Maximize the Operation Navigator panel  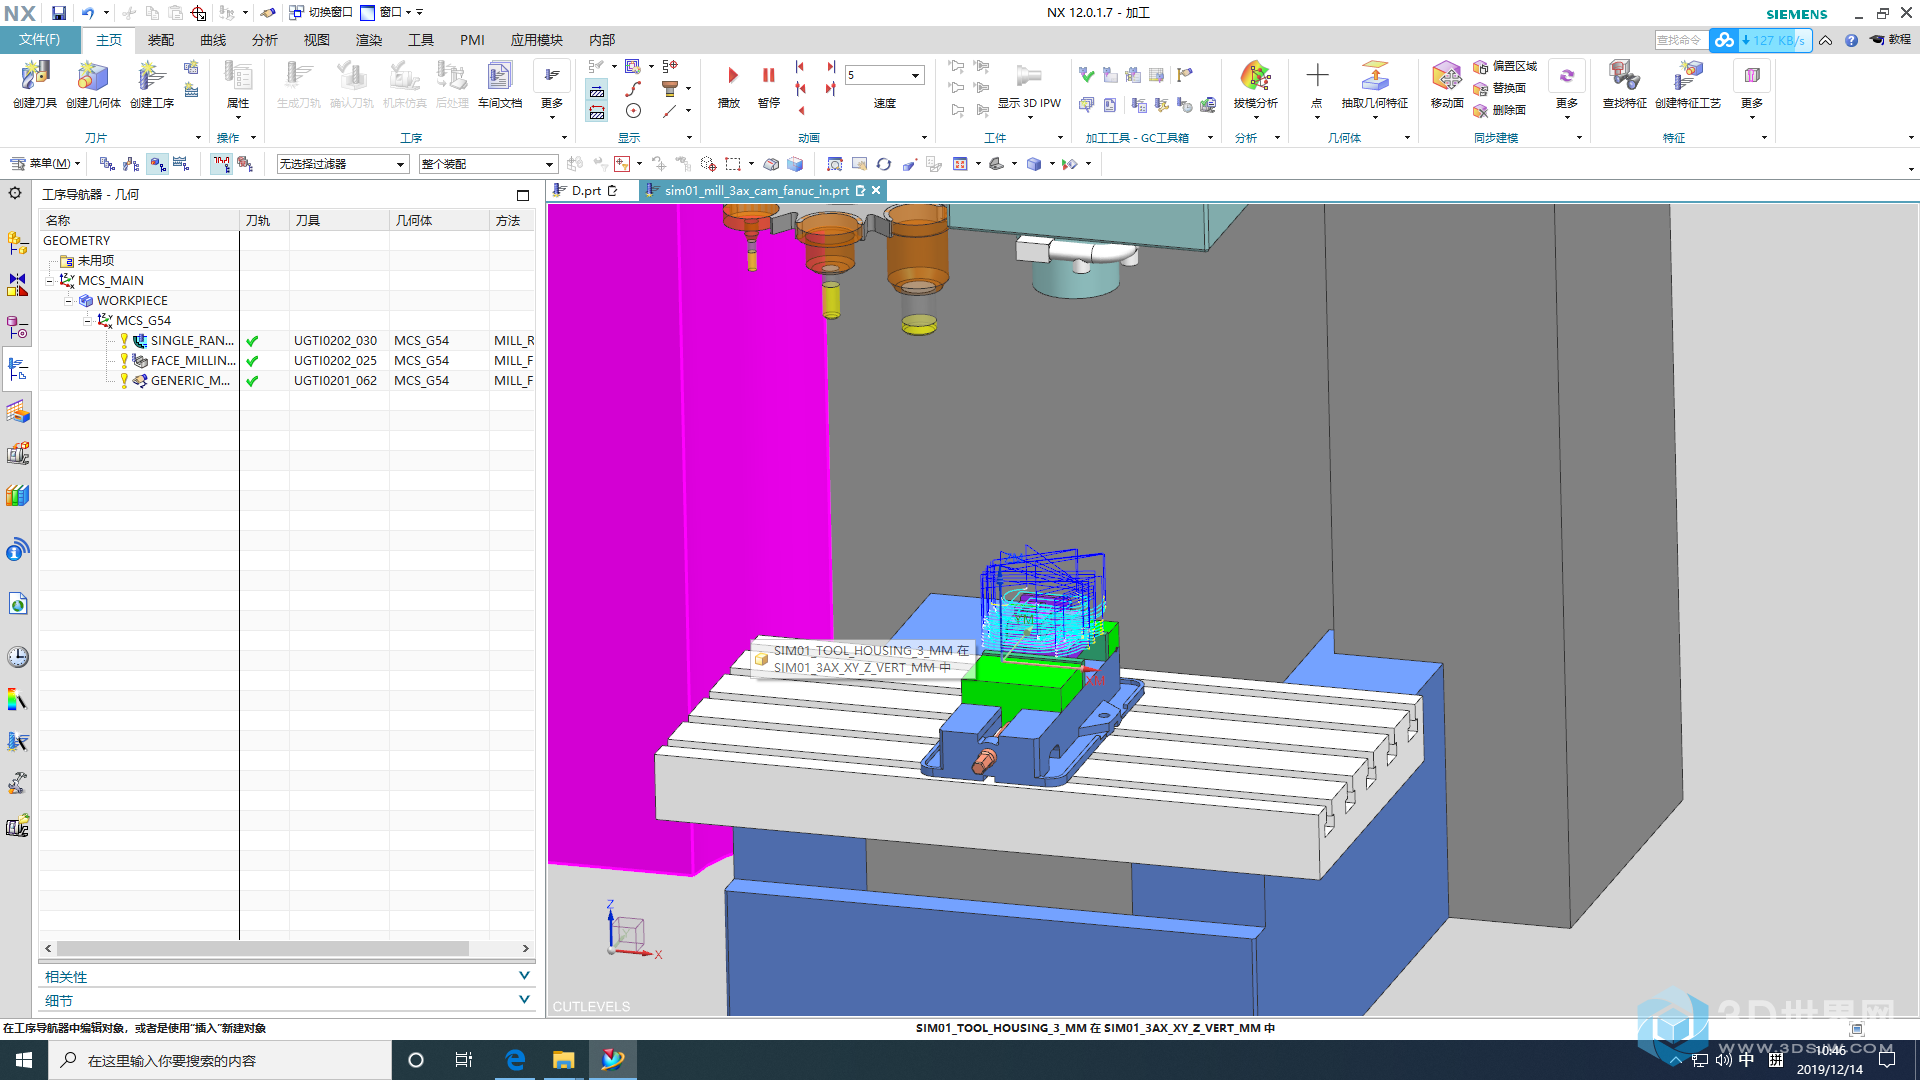(523, 195)
